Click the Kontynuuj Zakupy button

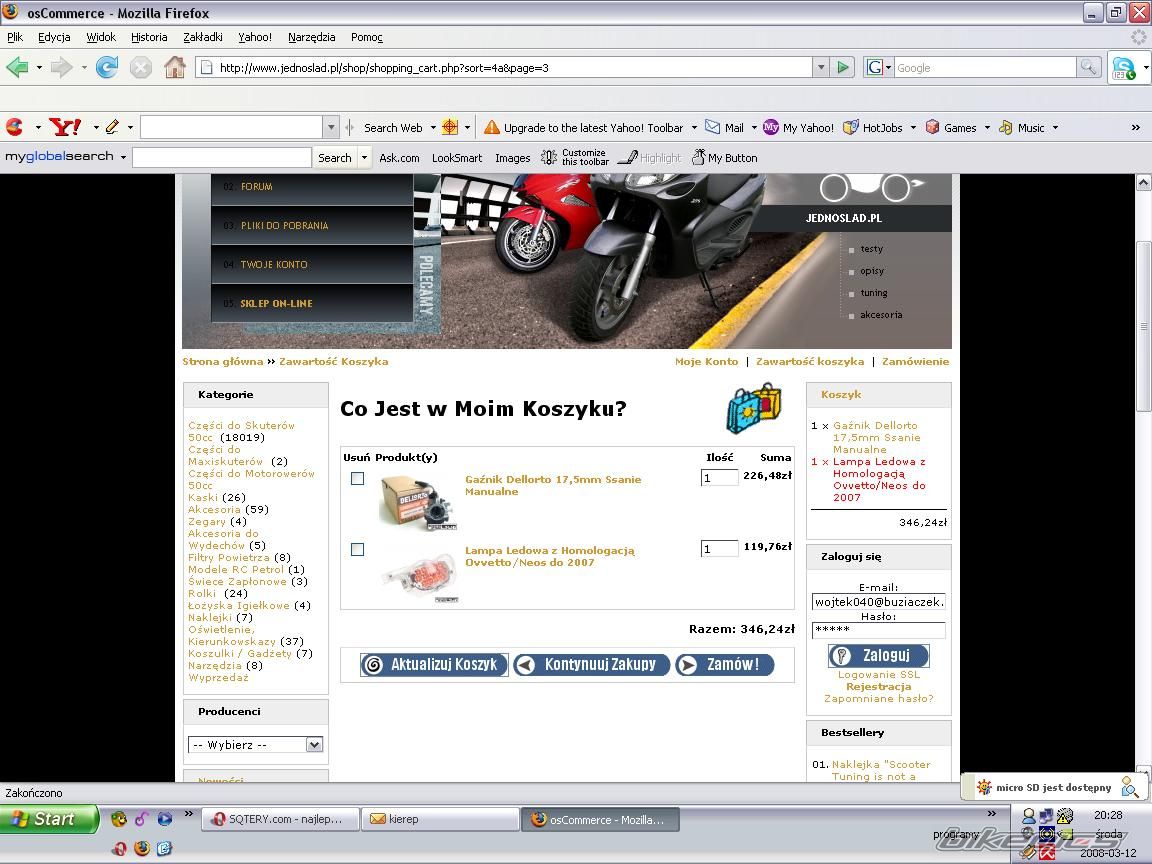tap(592, 665)
